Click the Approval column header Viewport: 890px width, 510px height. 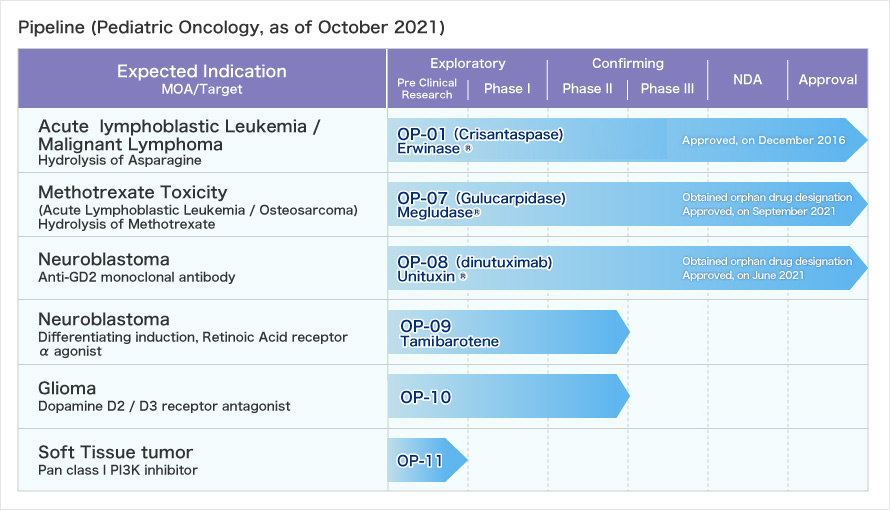tap(828, 80)
